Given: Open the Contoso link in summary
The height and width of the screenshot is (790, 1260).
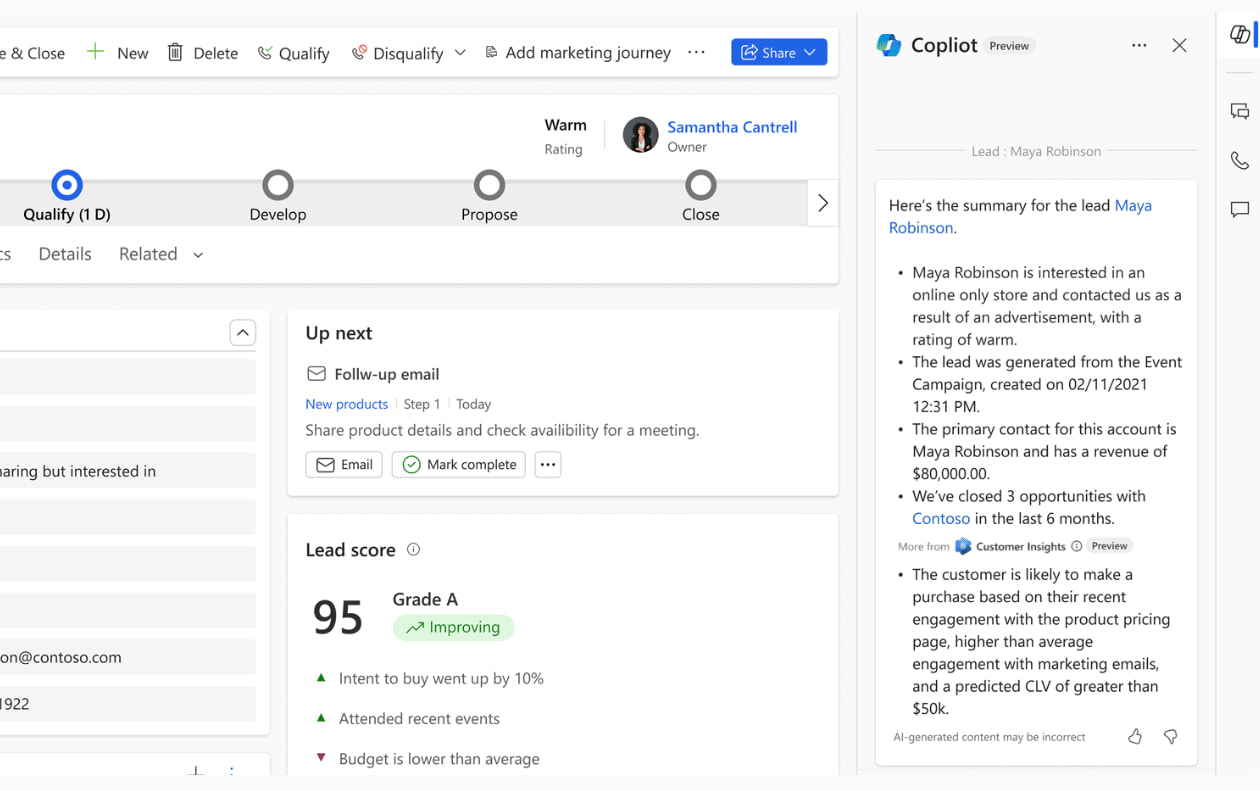Looking at the screenshot, I should point(941,518).
